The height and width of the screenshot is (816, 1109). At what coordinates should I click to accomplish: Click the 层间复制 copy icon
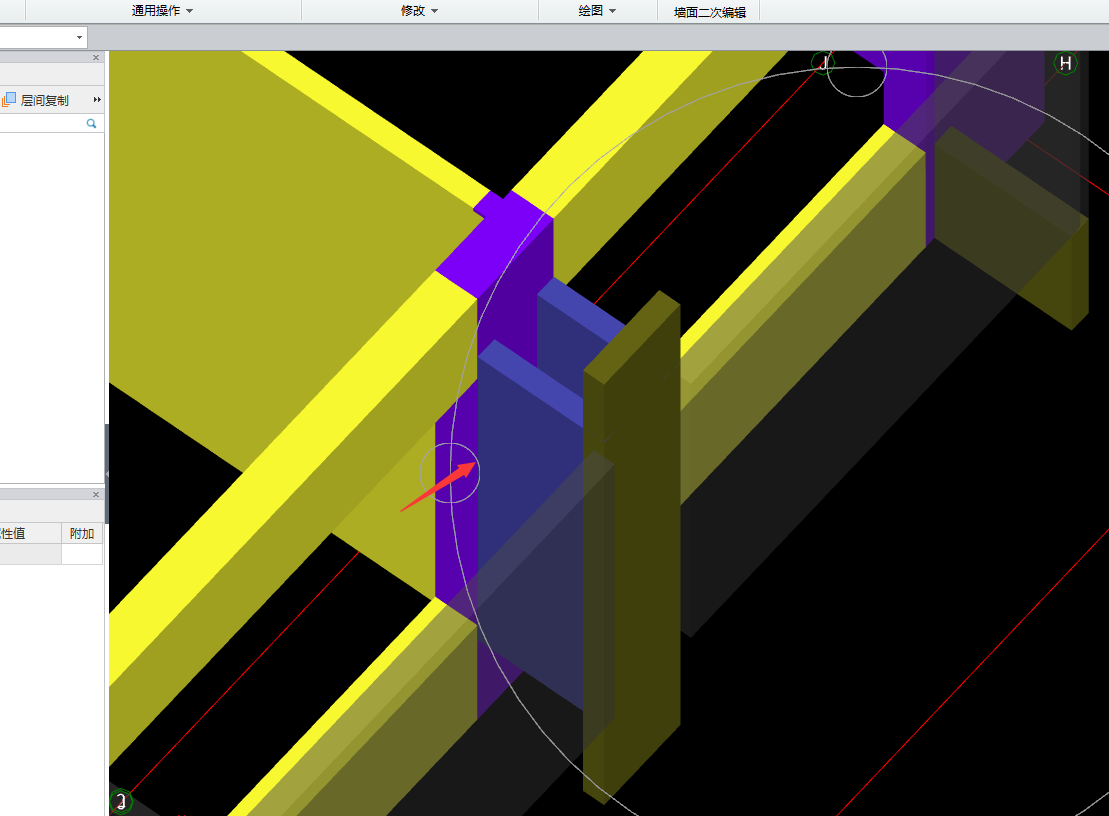point(8,100)
